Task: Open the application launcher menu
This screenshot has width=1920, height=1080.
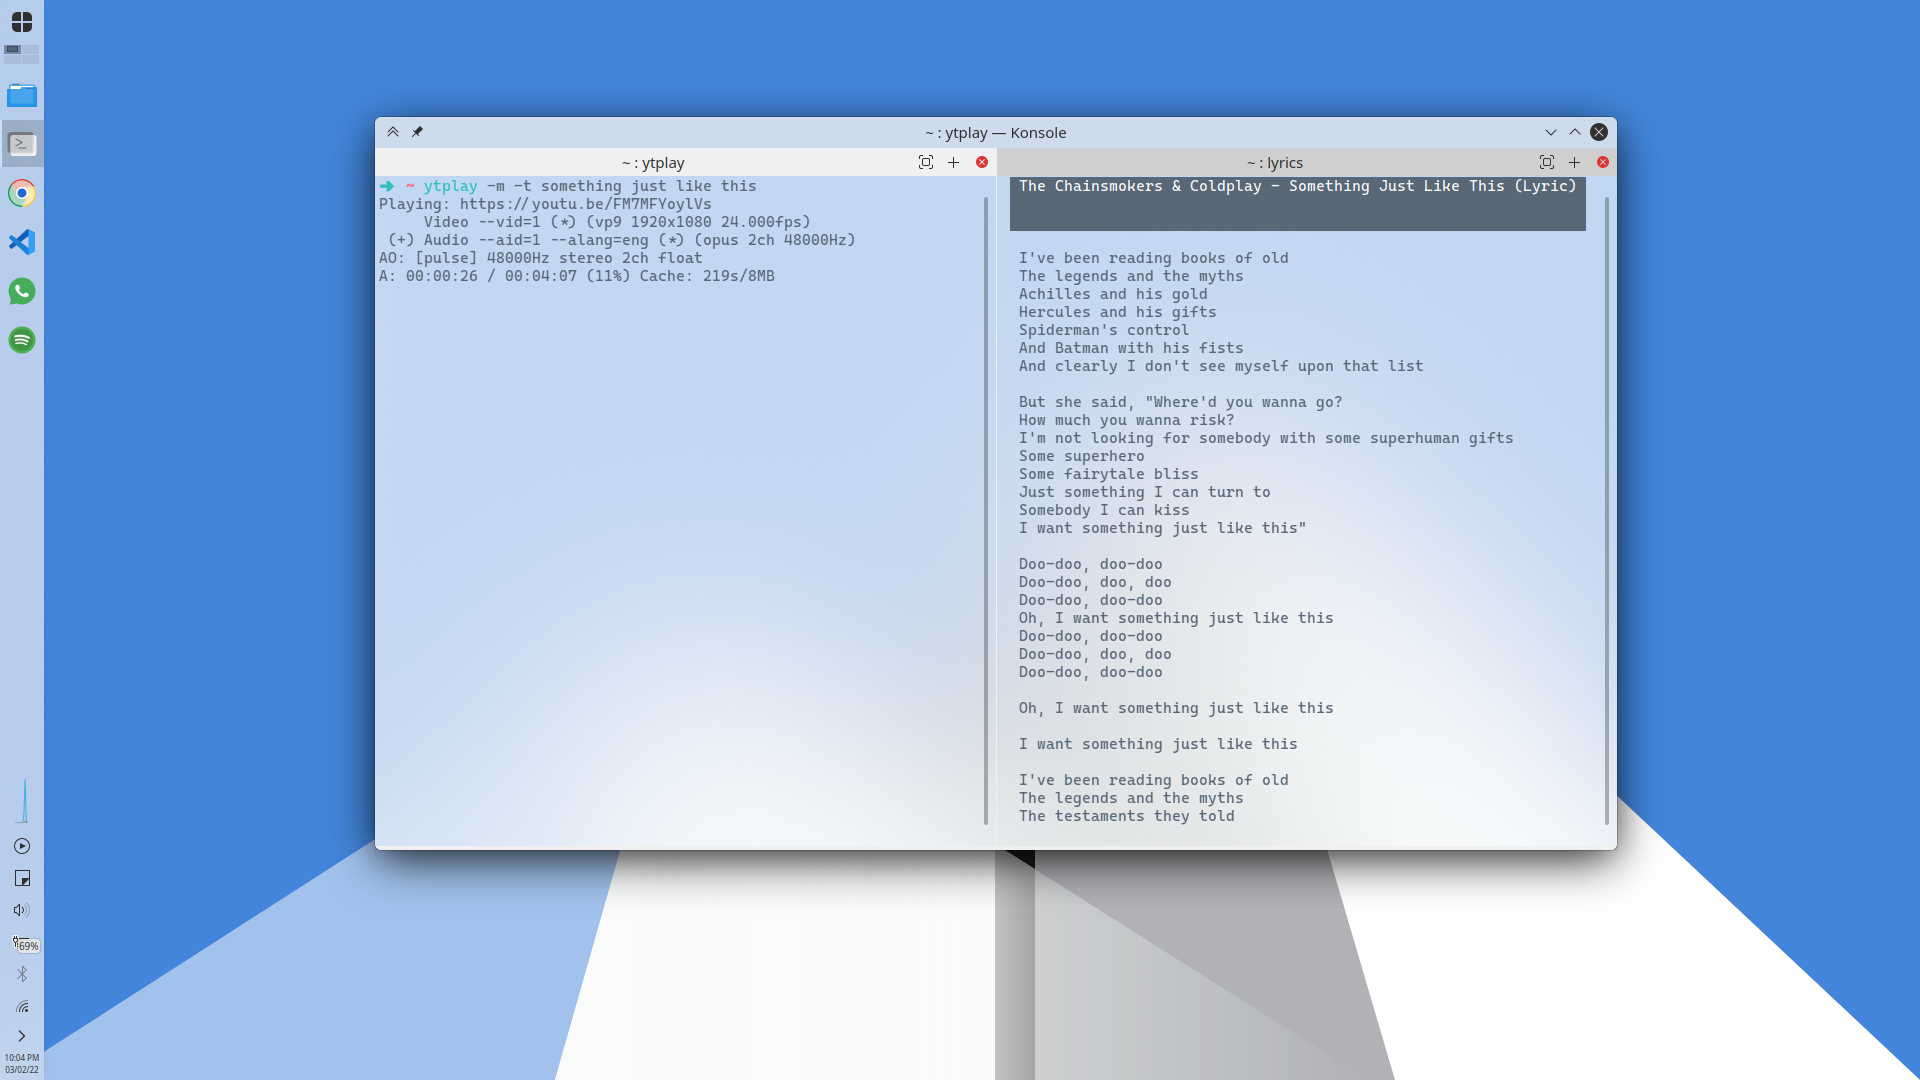Action: point(22,21)
